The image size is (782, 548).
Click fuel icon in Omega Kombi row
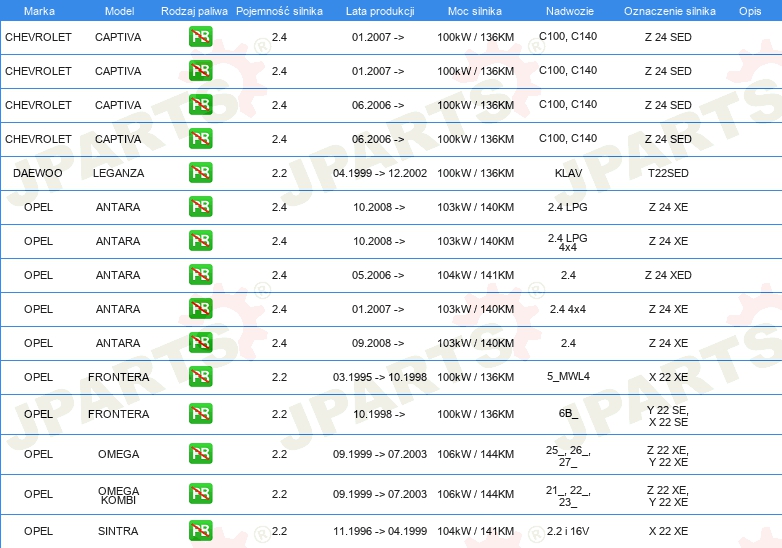point(200,493)
